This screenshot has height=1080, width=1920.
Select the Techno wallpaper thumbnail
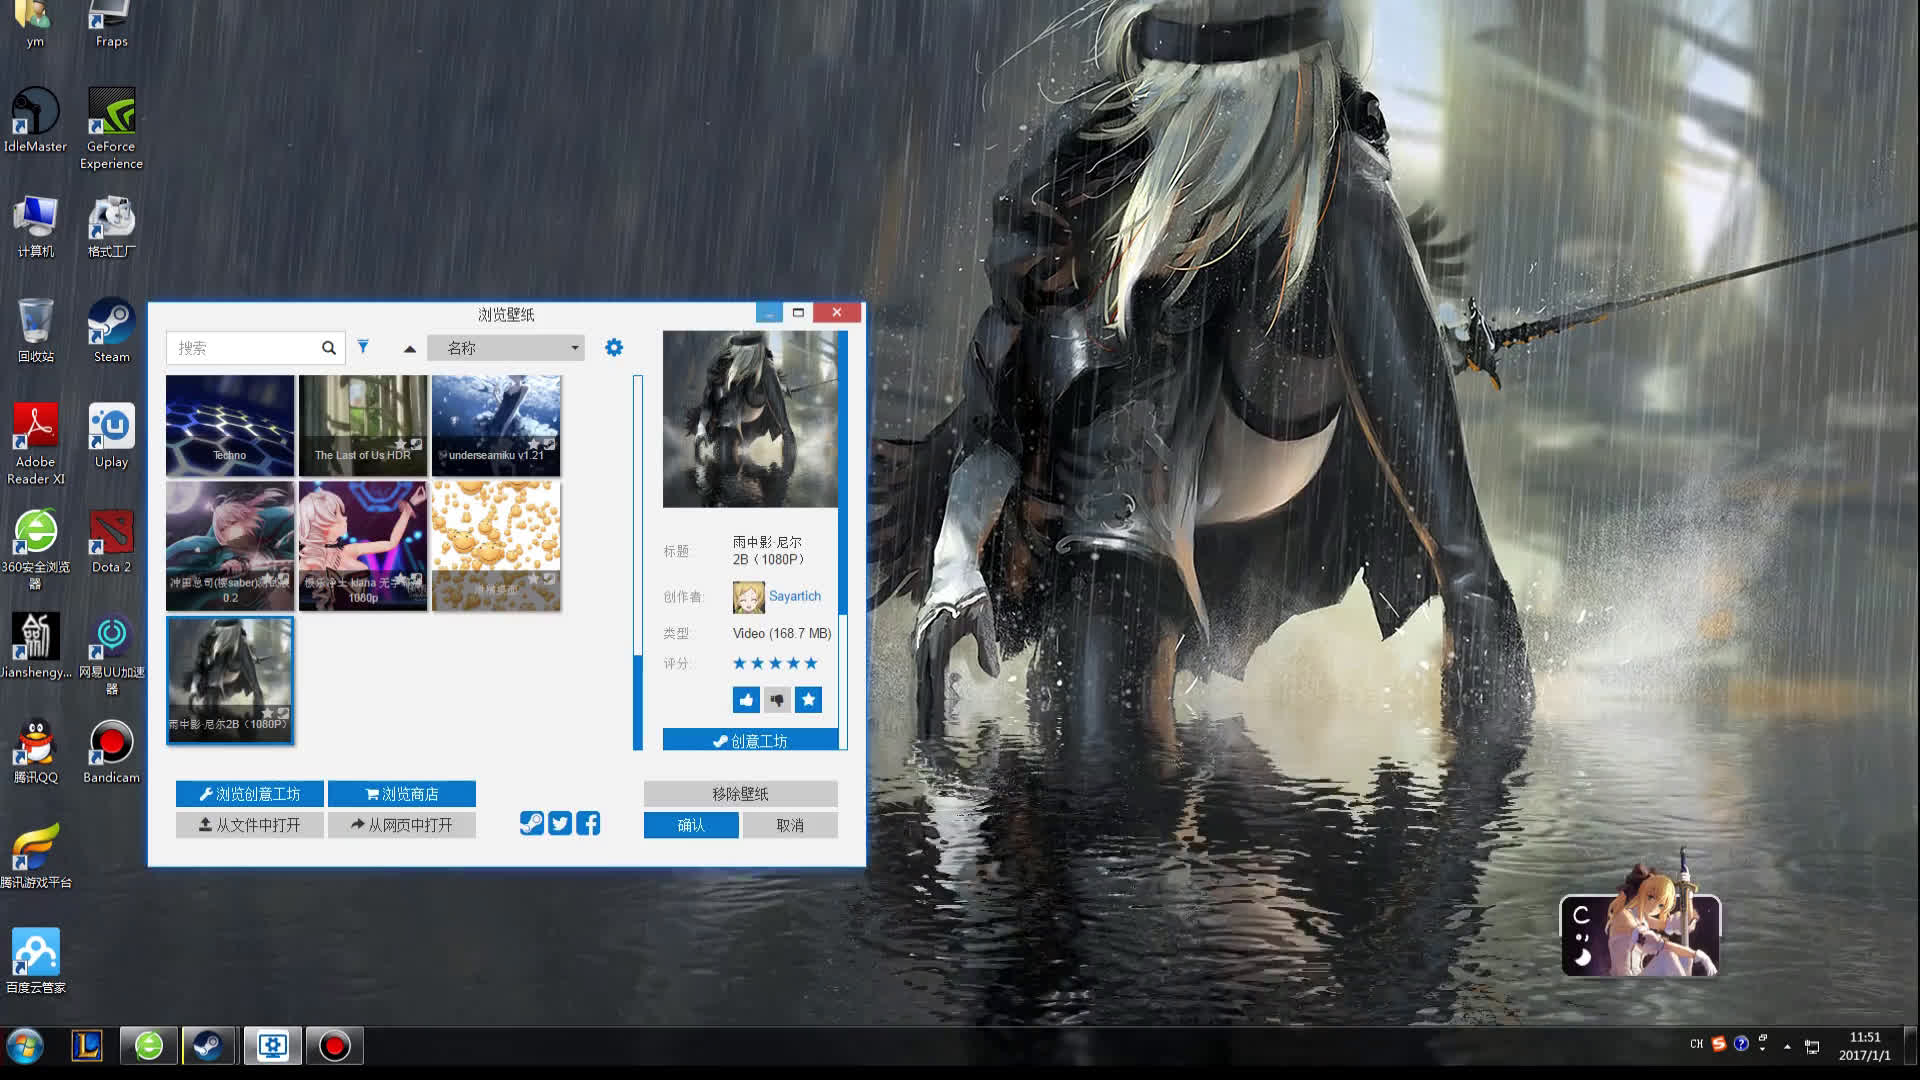[x=230, y=426]
